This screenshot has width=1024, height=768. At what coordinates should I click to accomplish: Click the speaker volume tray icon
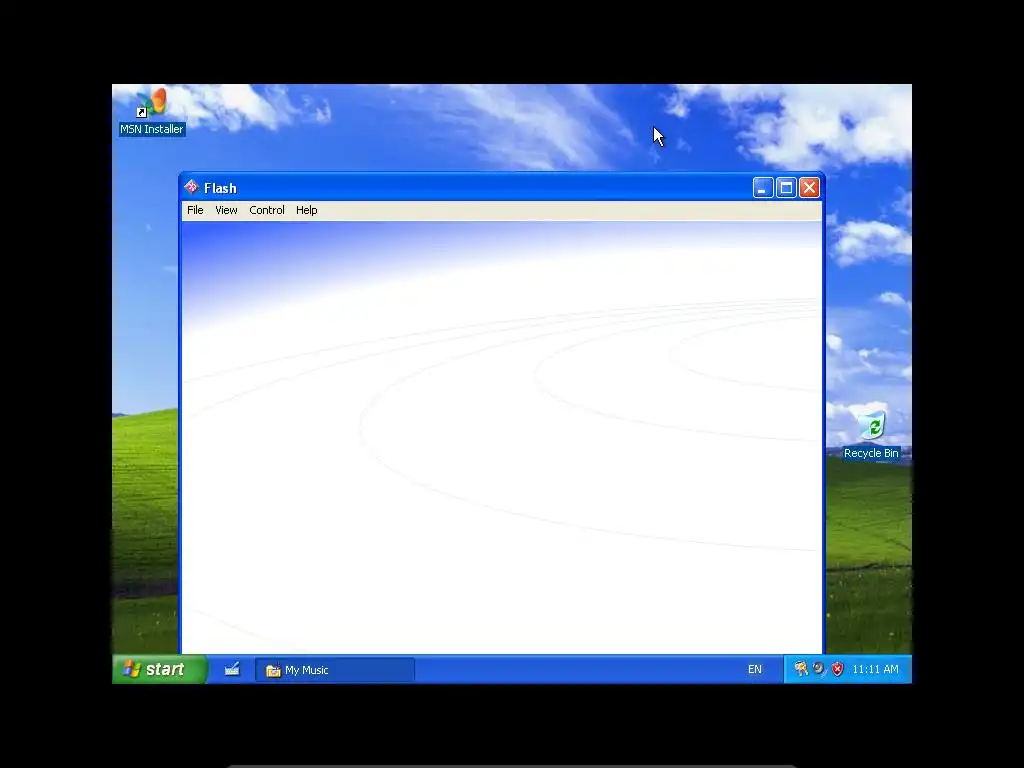(x=819, y=669)
